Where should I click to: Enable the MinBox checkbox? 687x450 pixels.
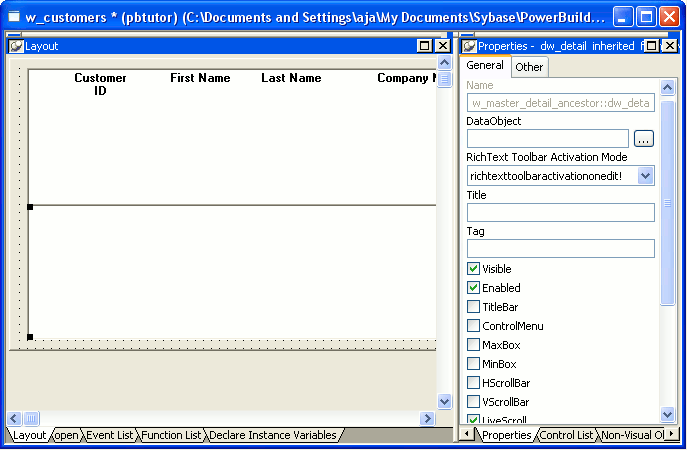pos(473,364)
